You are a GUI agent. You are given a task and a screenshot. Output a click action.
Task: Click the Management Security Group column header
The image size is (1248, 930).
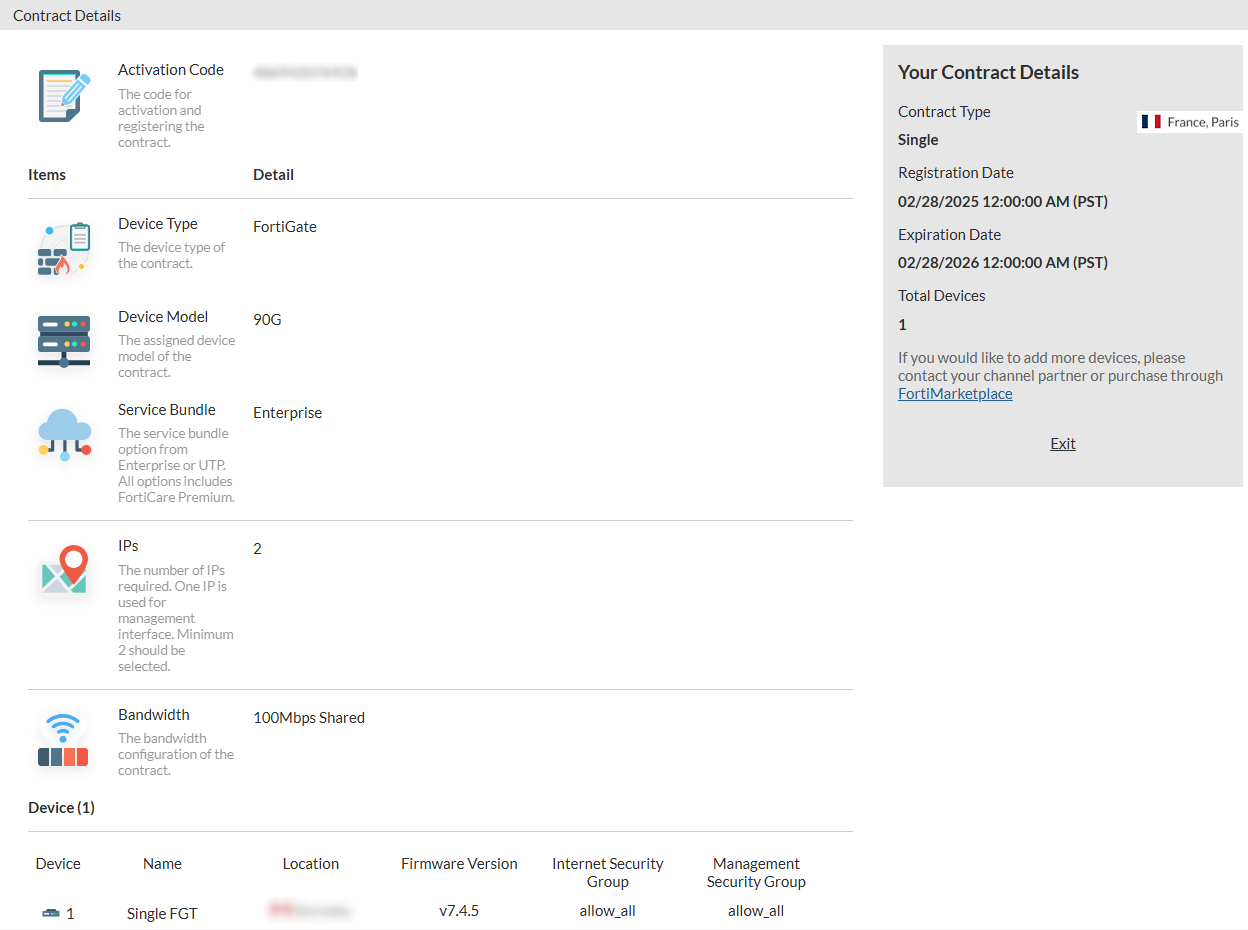[x=756, y=872]
